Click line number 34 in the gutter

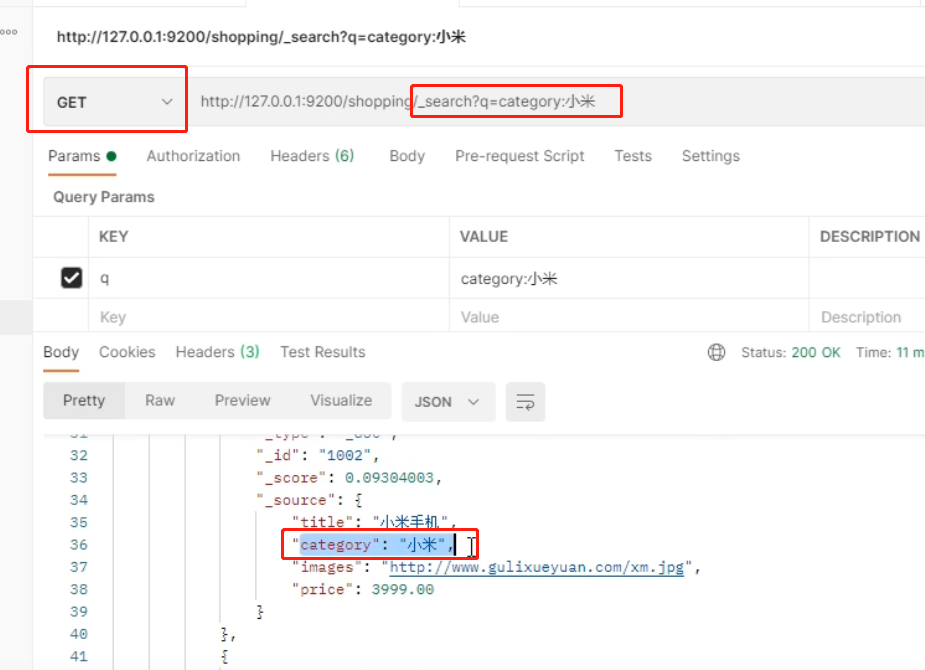coord(78,500)
